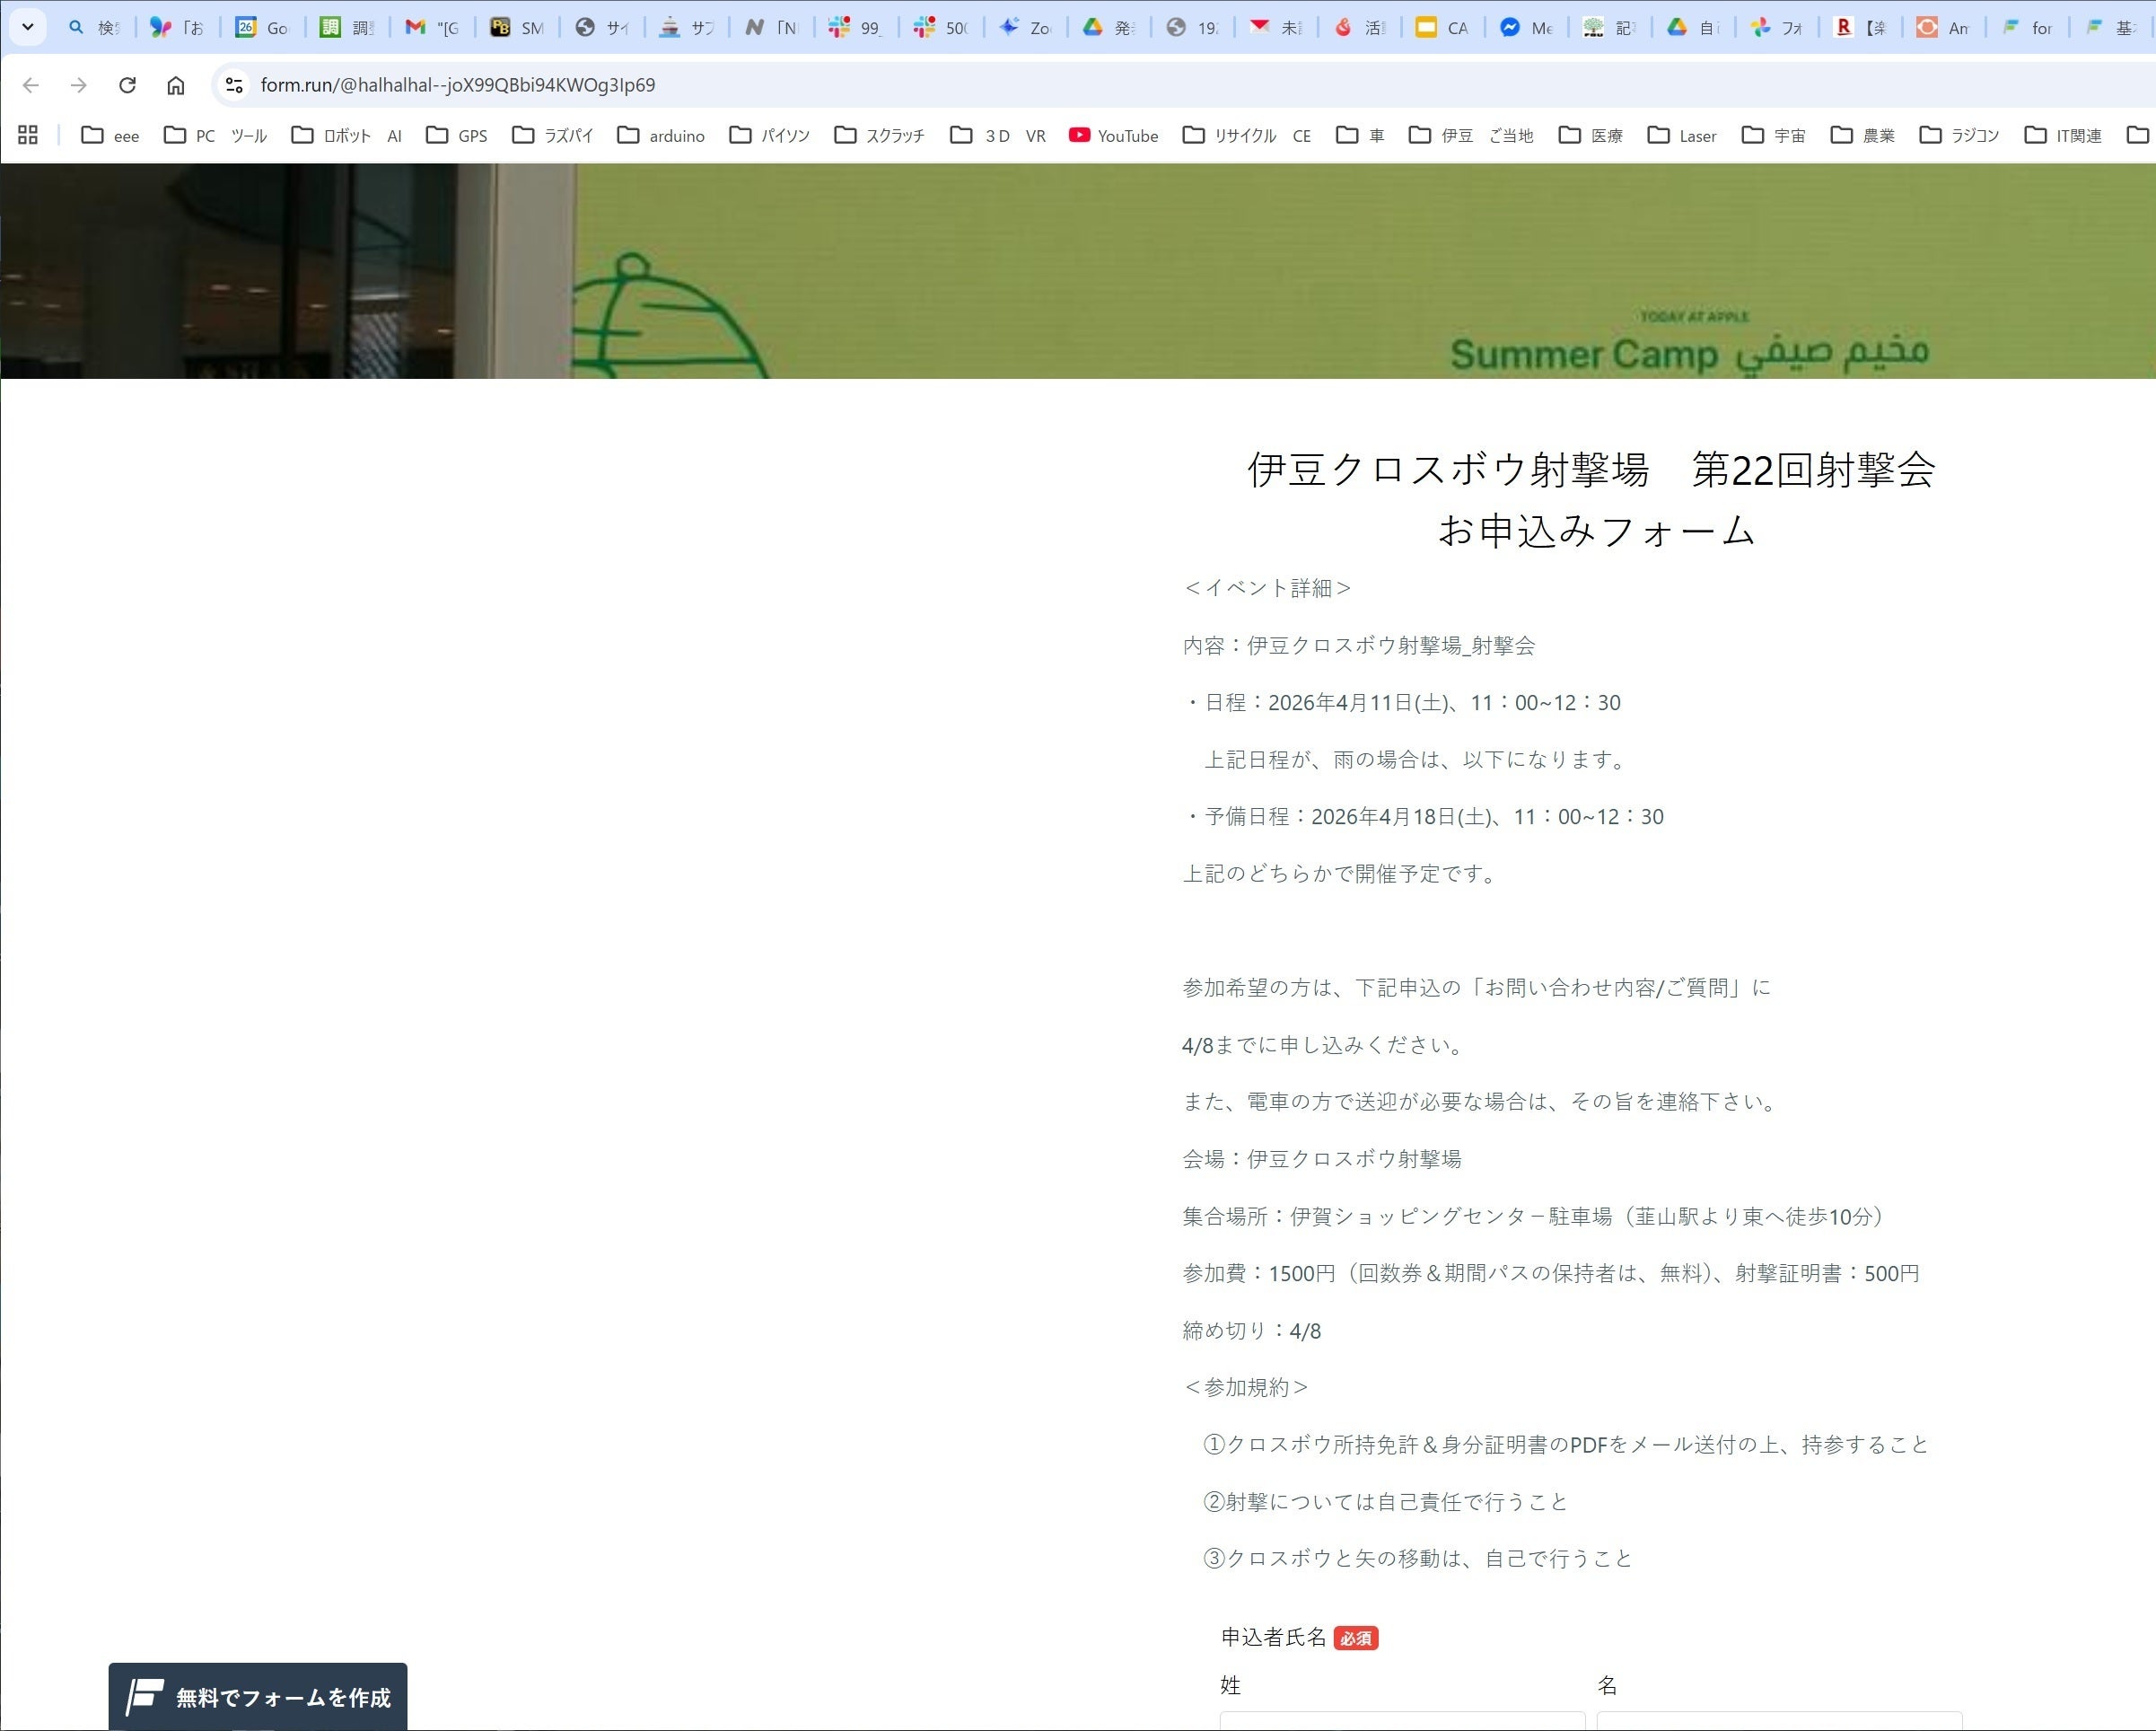Open the YouTube bookmark
The width and height of the screenshot is (2156, 1731).
(x=1113, y=135)
